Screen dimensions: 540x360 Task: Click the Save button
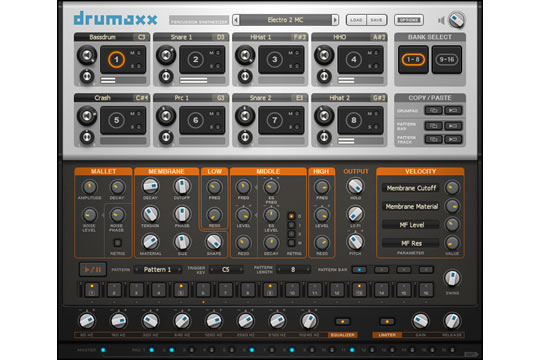376,20
